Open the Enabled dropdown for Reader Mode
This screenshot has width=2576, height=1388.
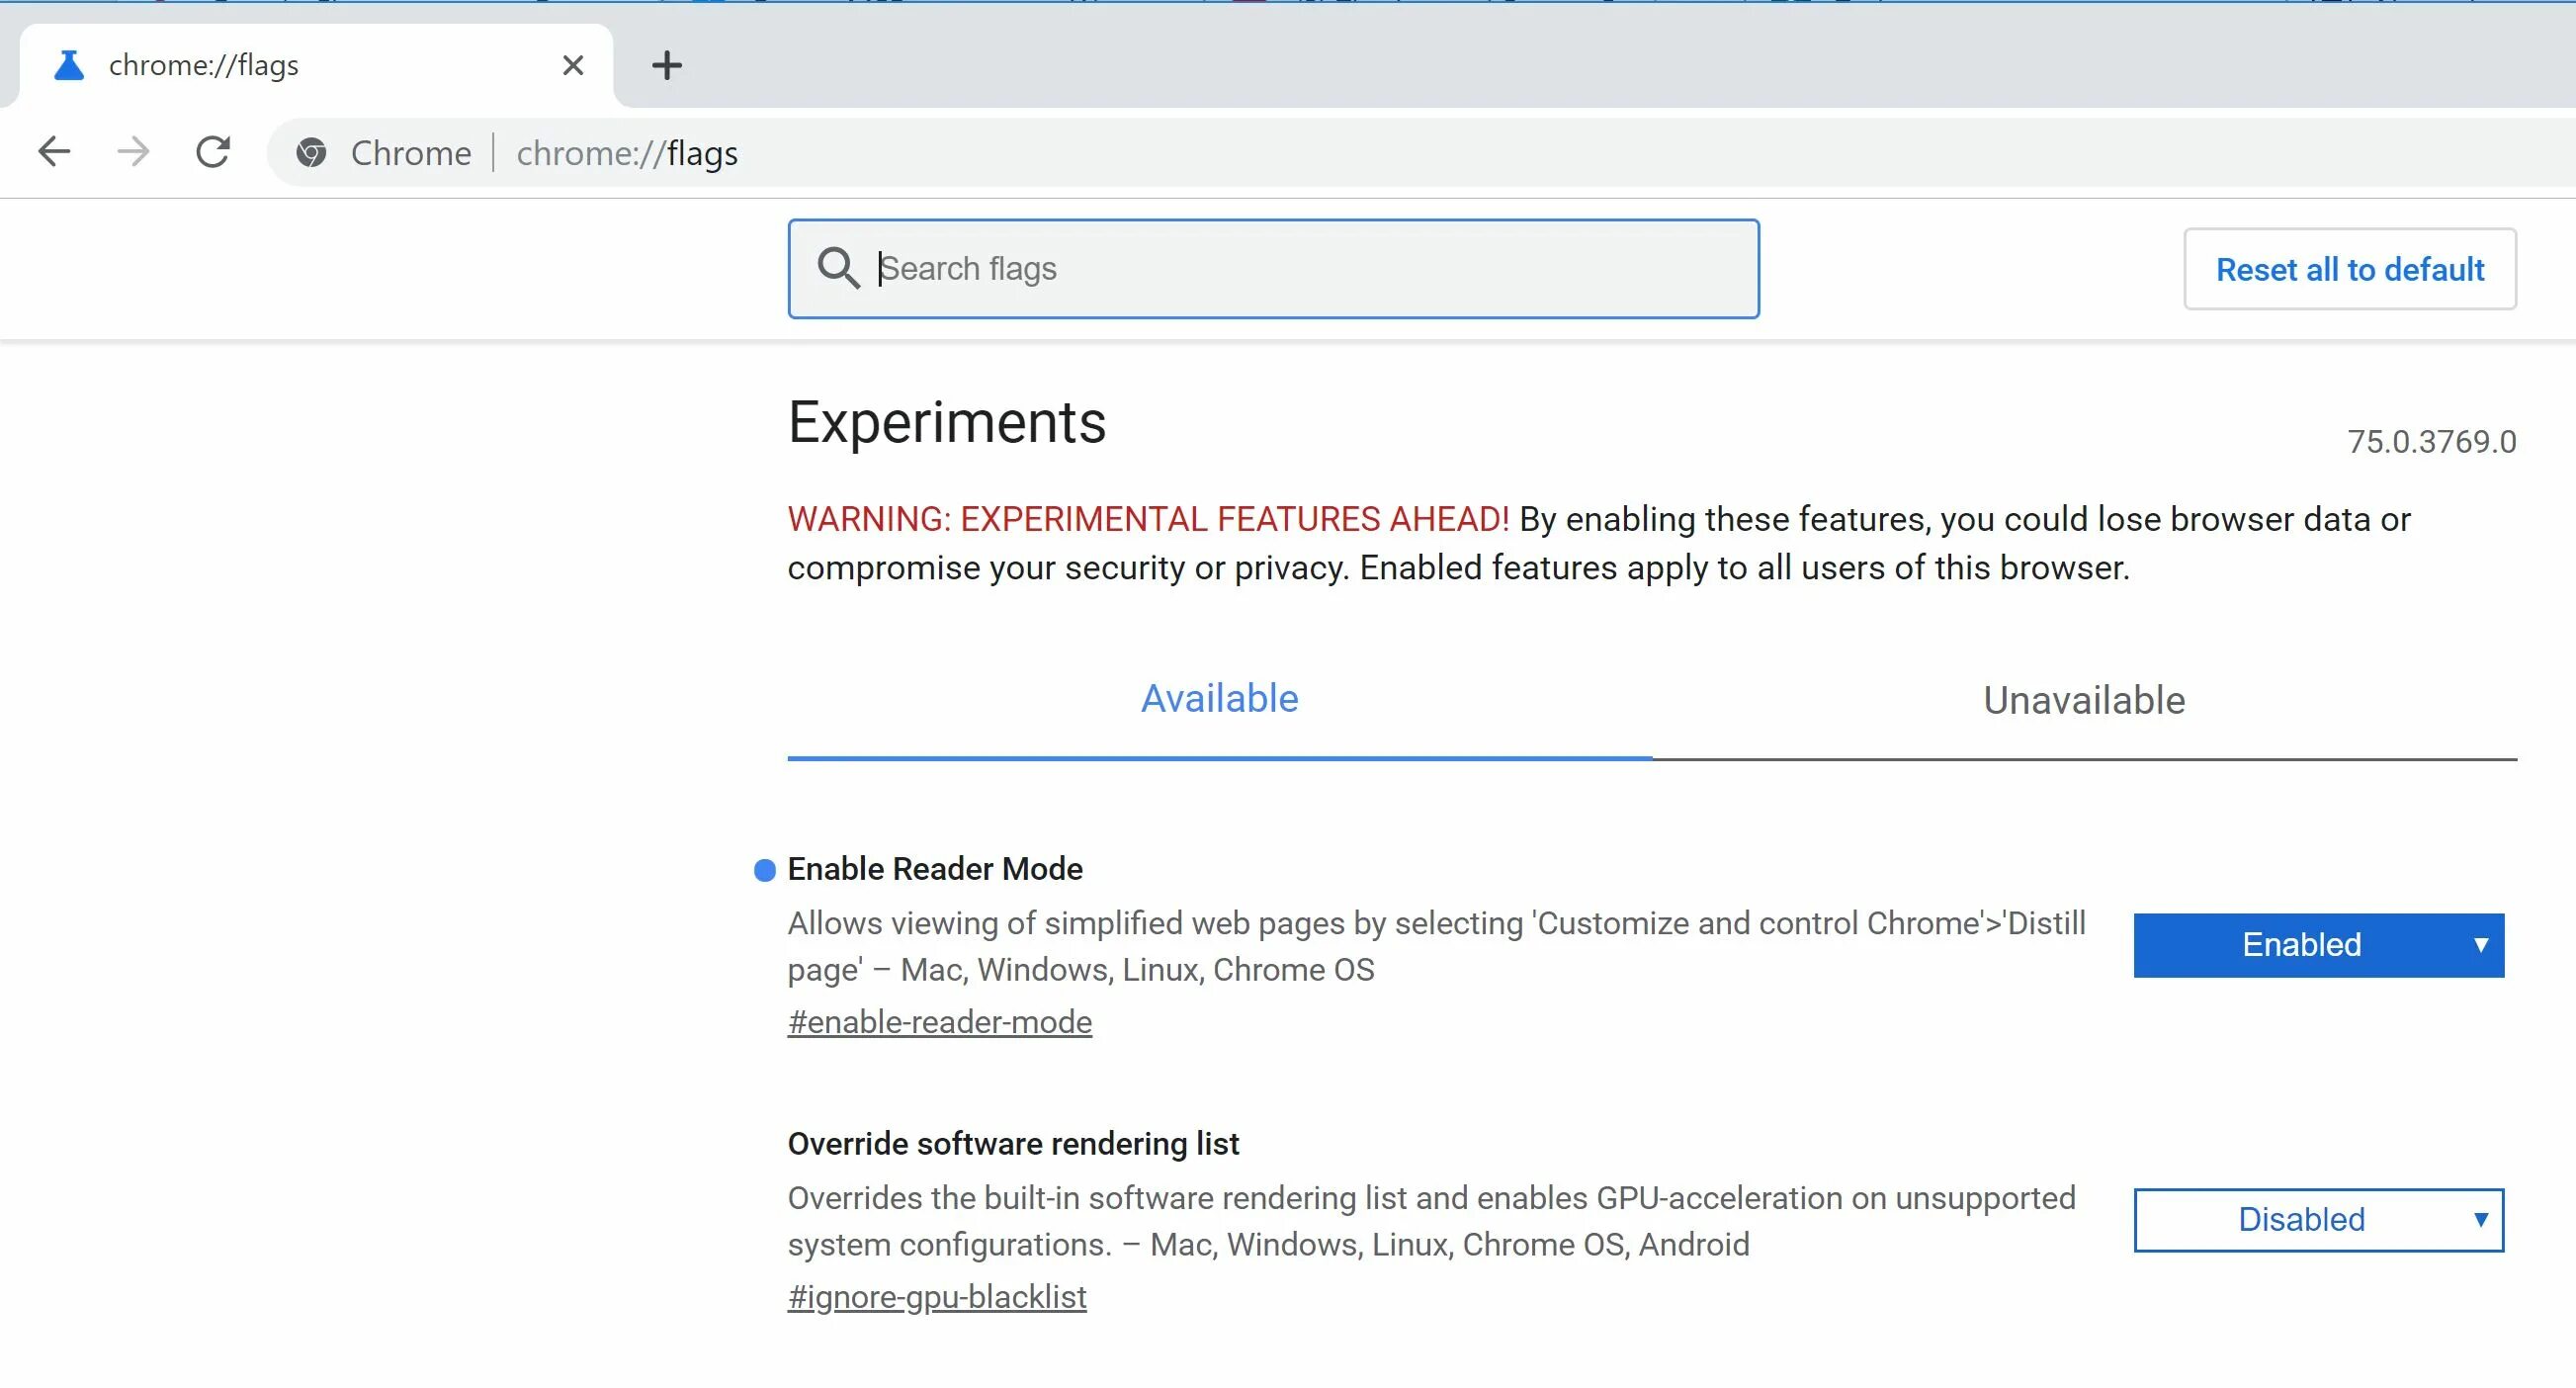(2300, 944)
